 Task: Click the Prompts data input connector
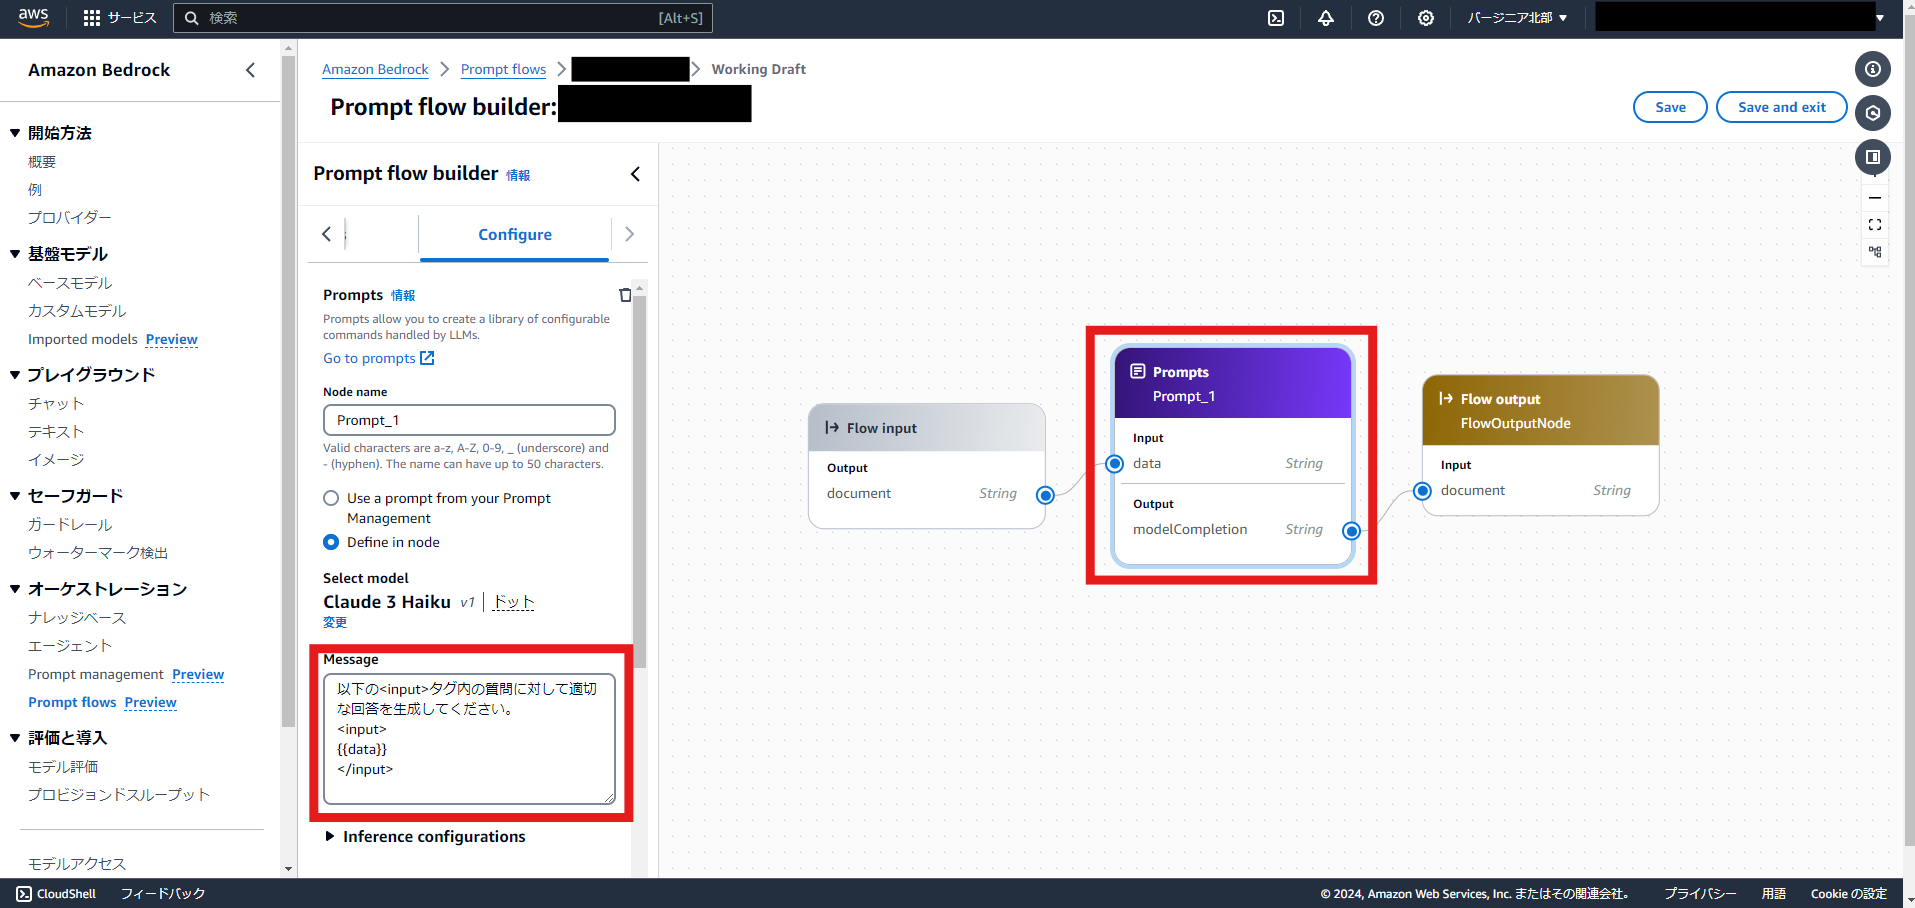pyautogui.click(x=1115, y=463)
